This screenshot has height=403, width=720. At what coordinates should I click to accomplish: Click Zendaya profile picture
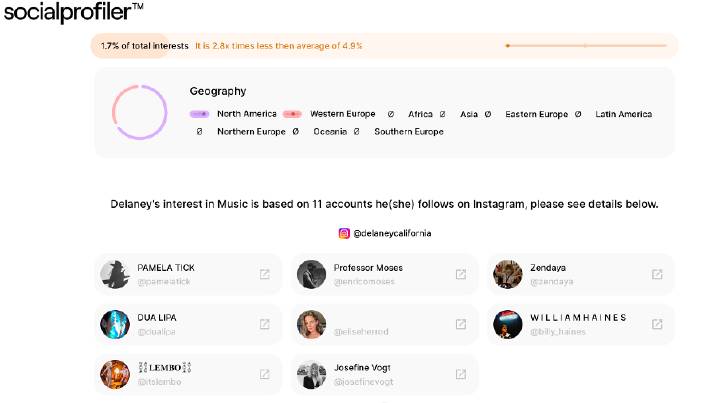[x=507, y=274]
